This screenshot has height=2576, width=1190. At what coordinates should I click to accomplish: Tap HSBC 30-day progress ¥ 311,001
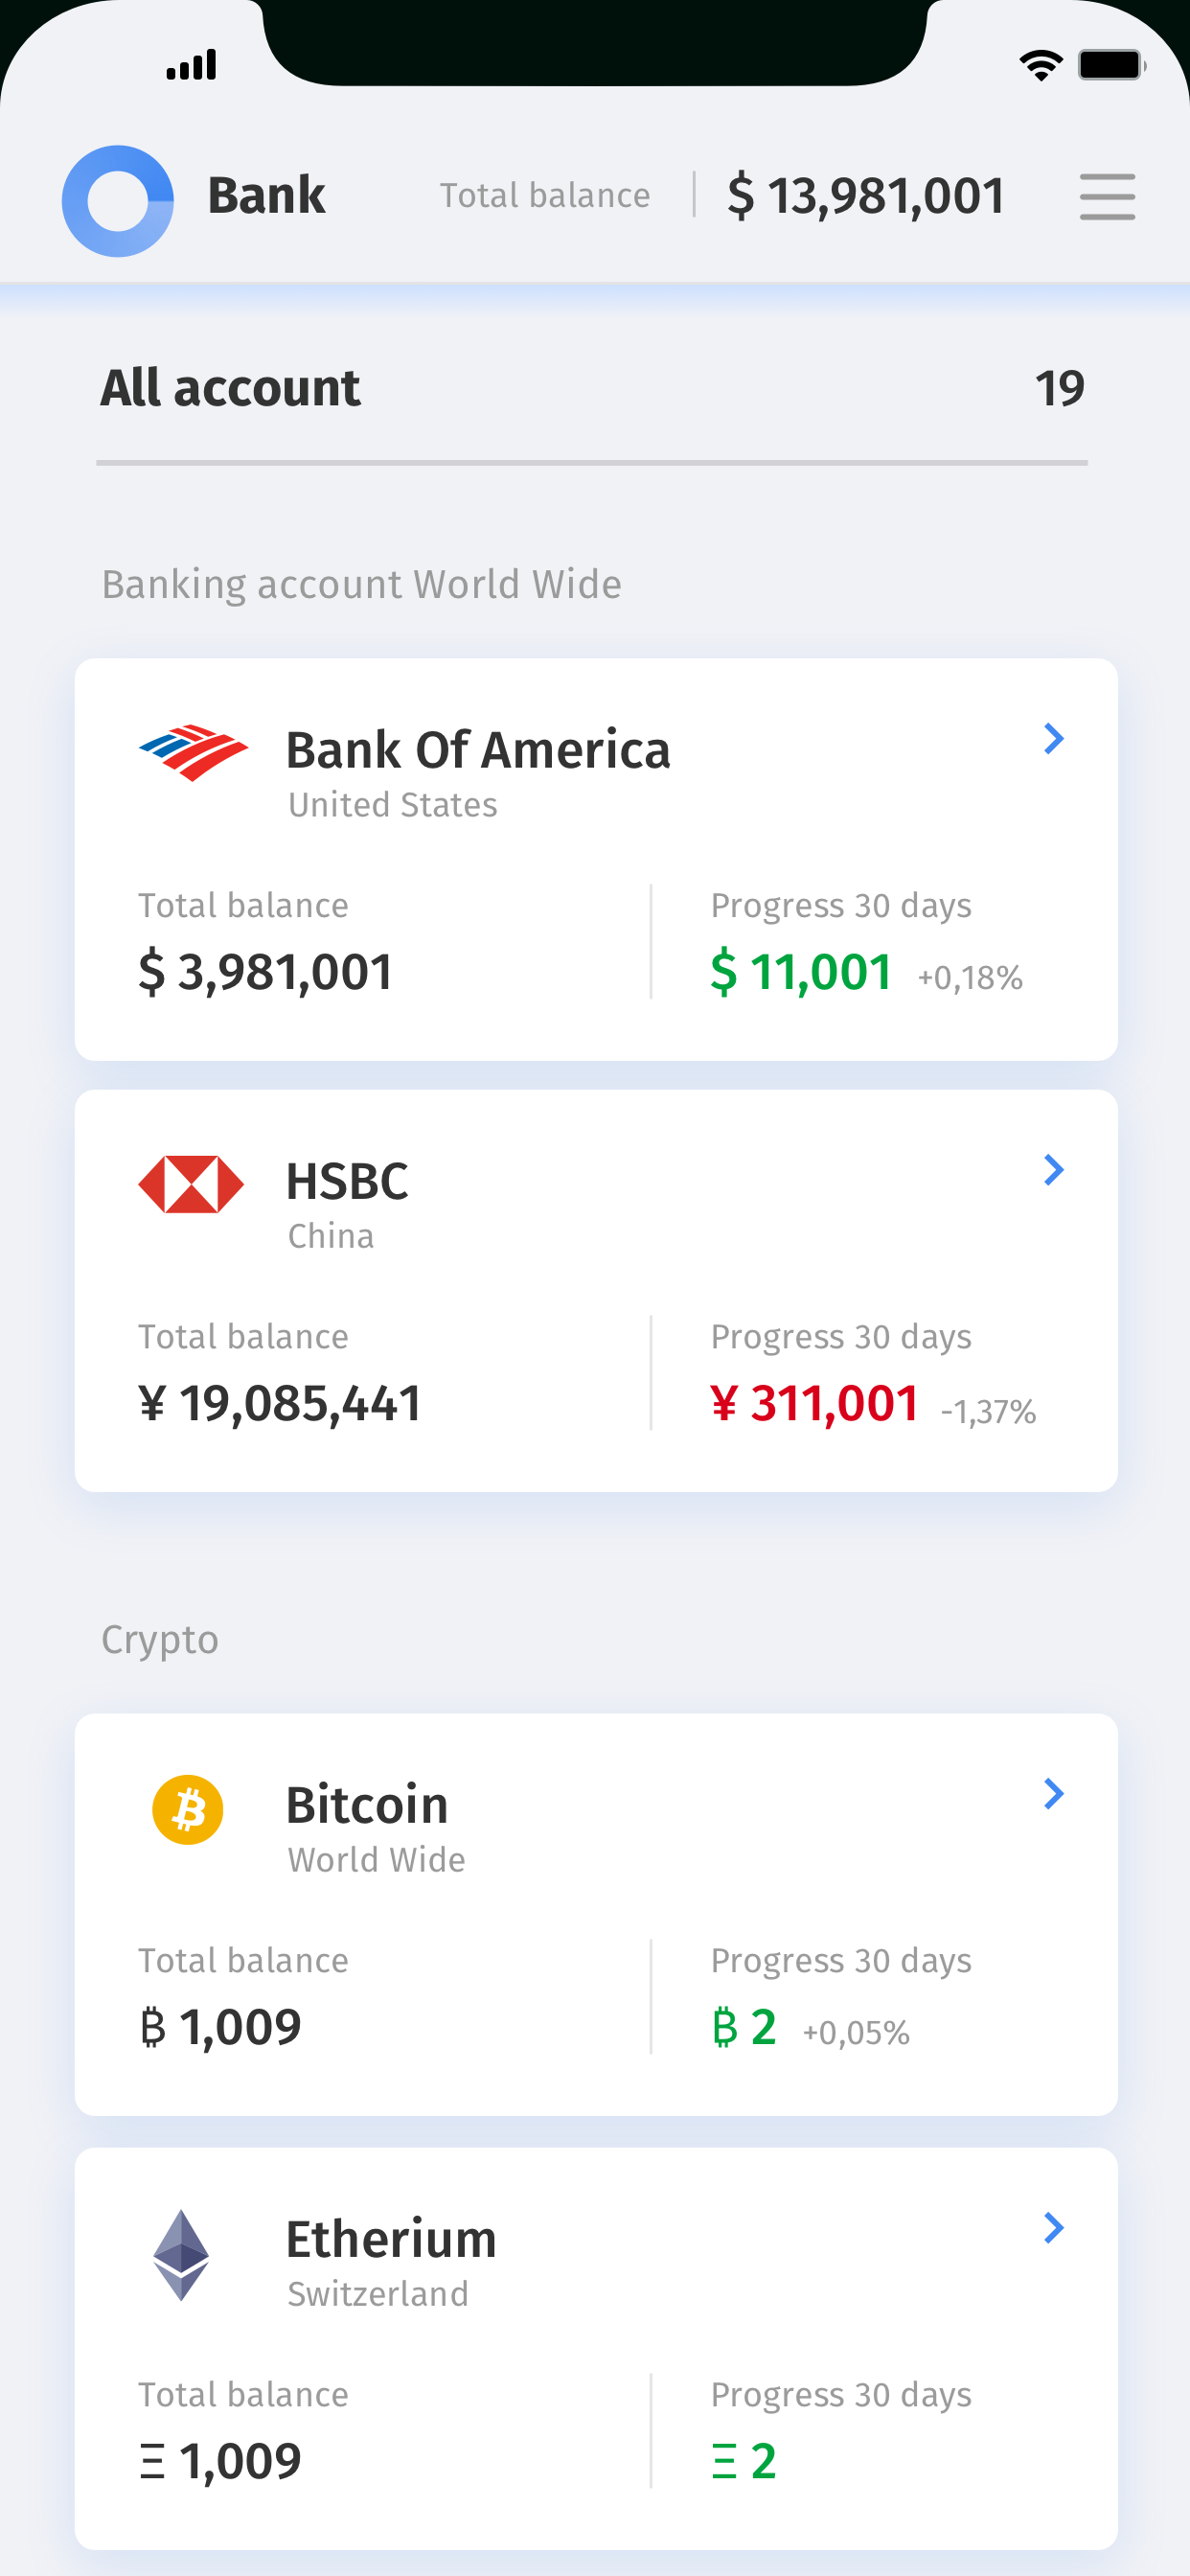click(815, 1403)
